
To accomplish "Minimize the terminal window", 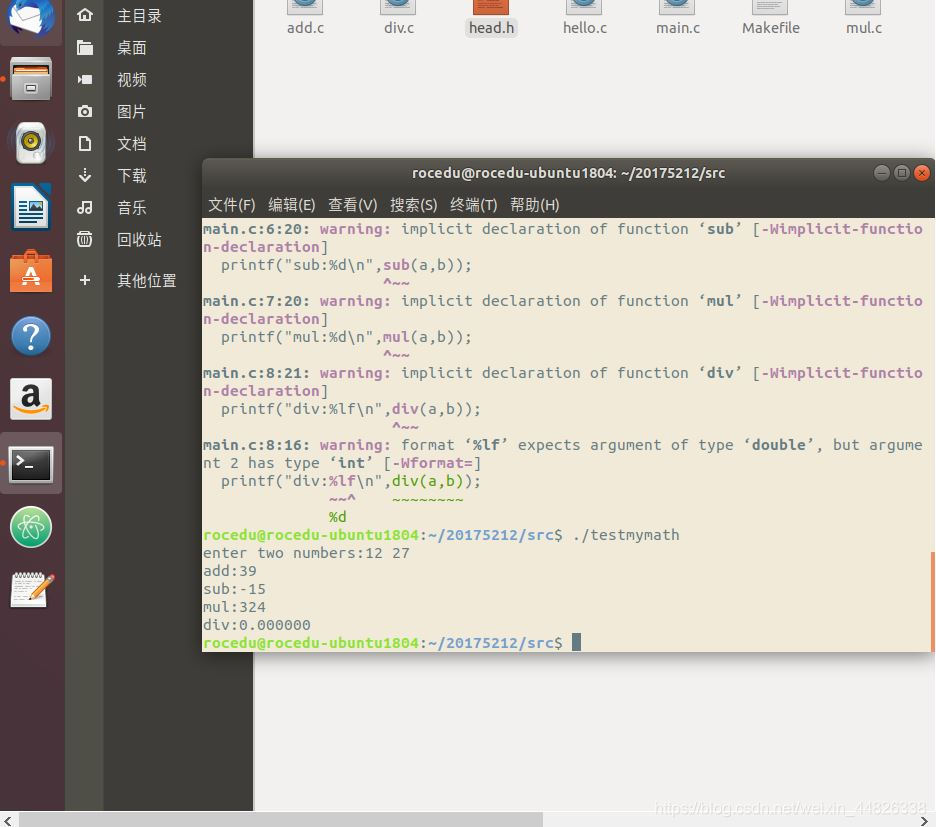I will (882, 173).
